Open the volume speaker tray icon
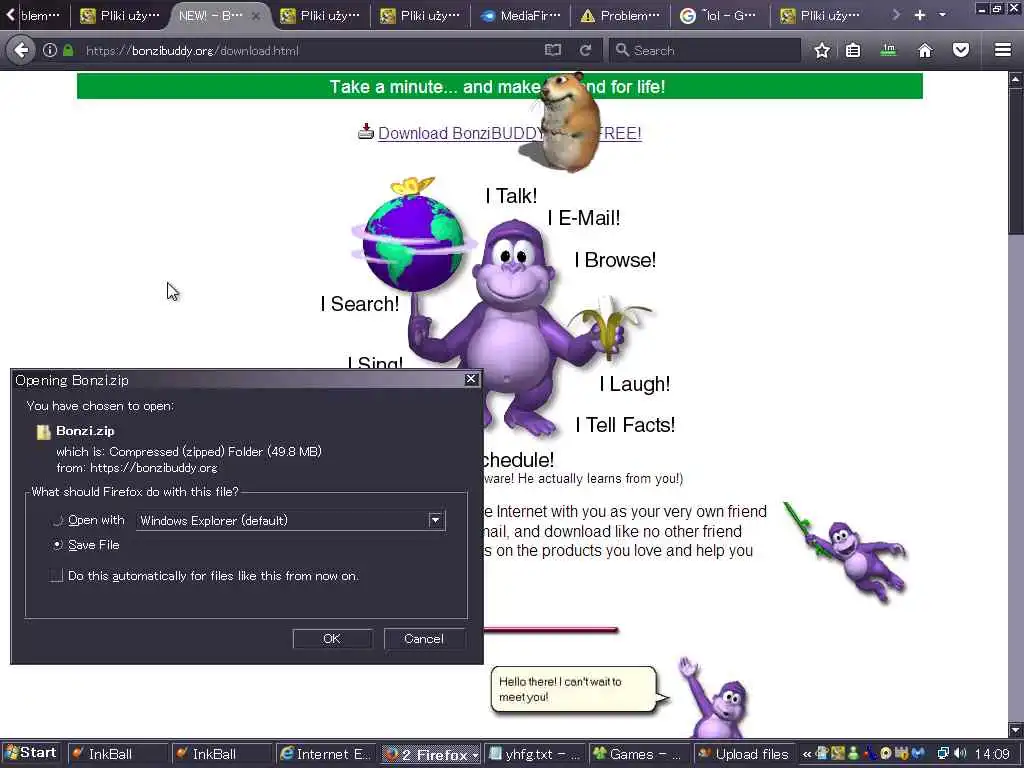Image resolution: width=1024 pixels, height=768 pixels. point(960,754)
